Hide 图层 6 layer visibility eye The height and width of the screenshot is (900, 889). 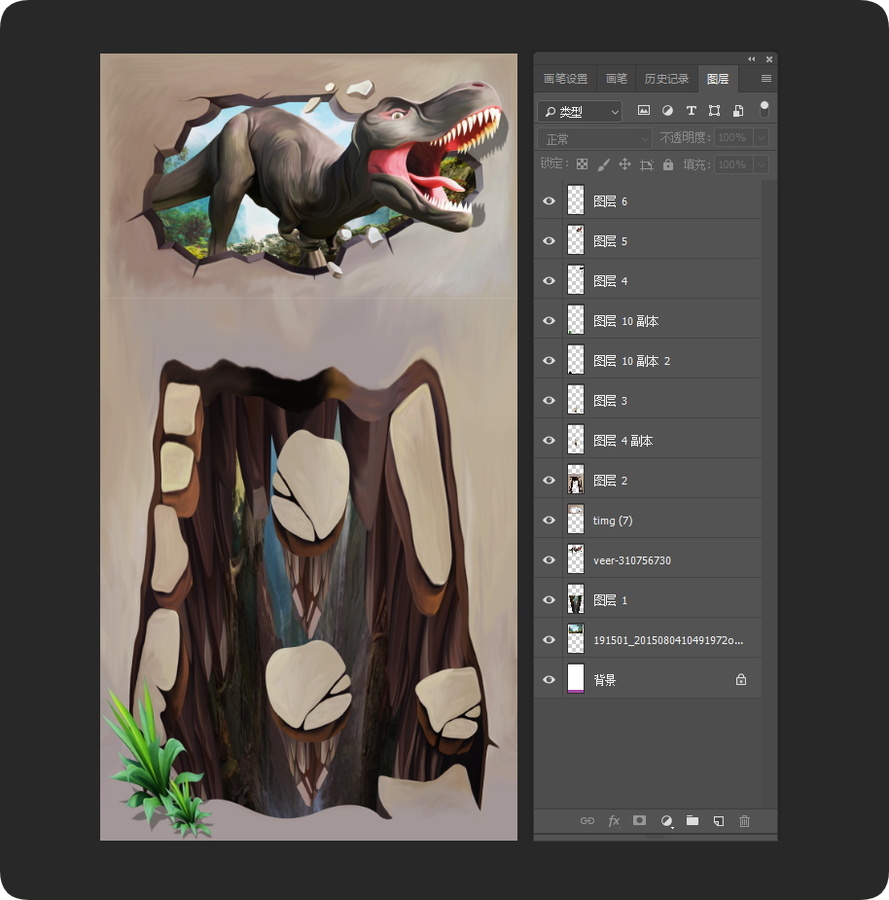pyautogui.click(x=549, y=201)
